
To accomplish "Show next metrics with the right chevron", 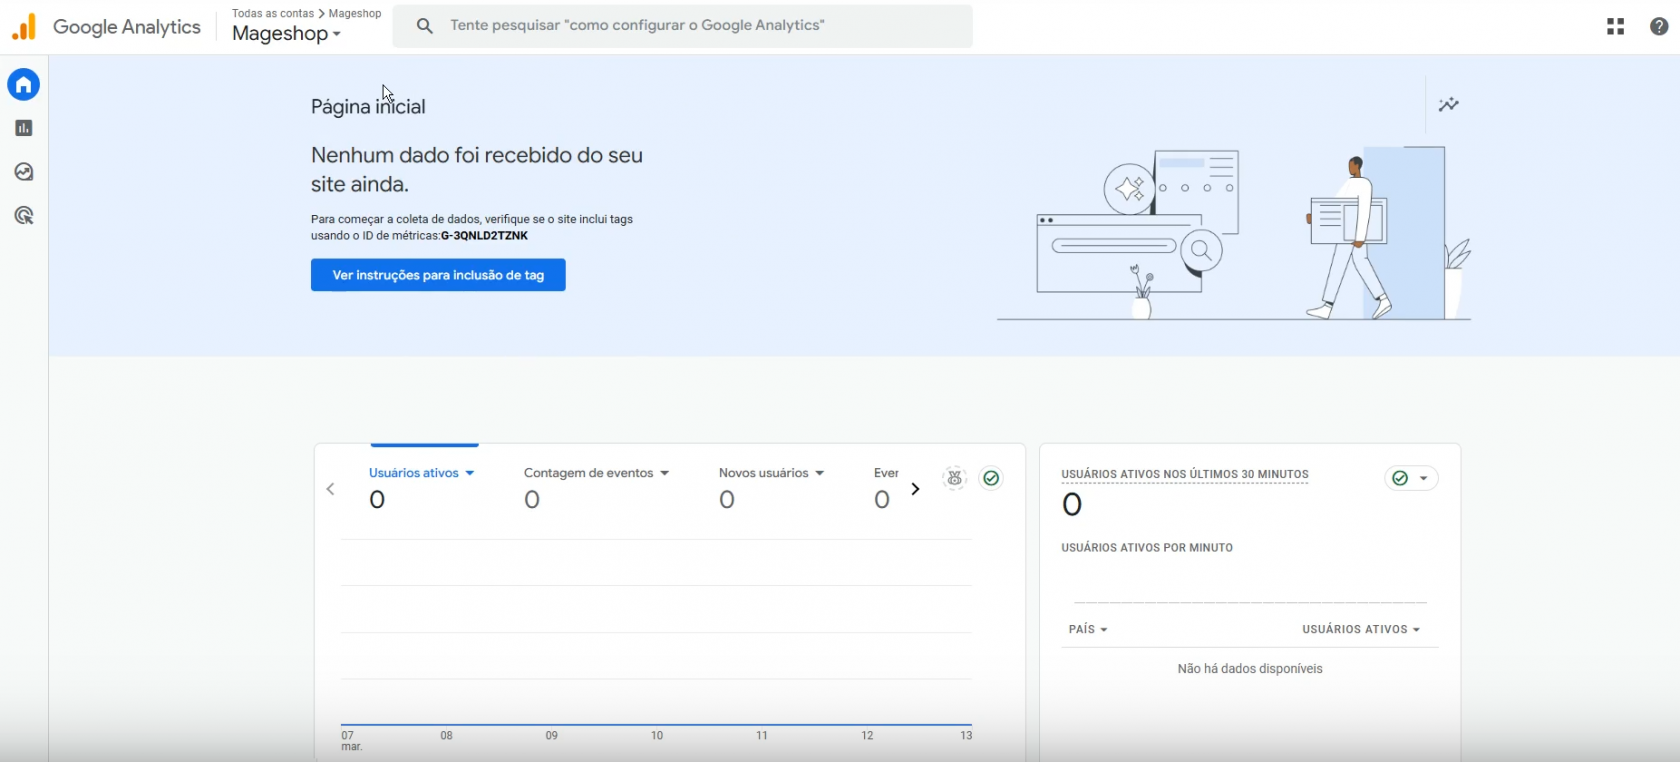I will tap(915, 489).
